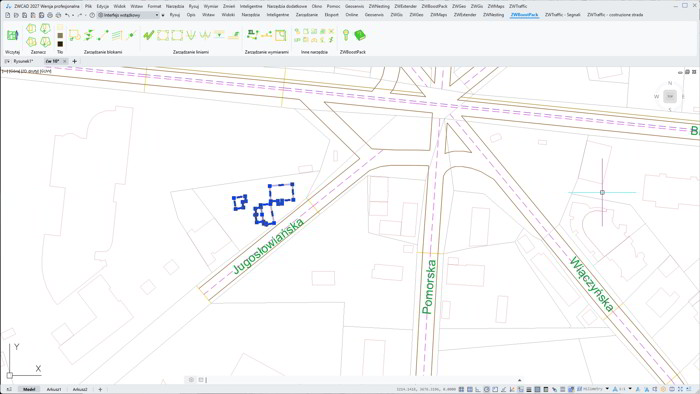The image size is (700, 394).
Task: Click the New file icon in quick toolbar
Action: (x=8, y=15)
